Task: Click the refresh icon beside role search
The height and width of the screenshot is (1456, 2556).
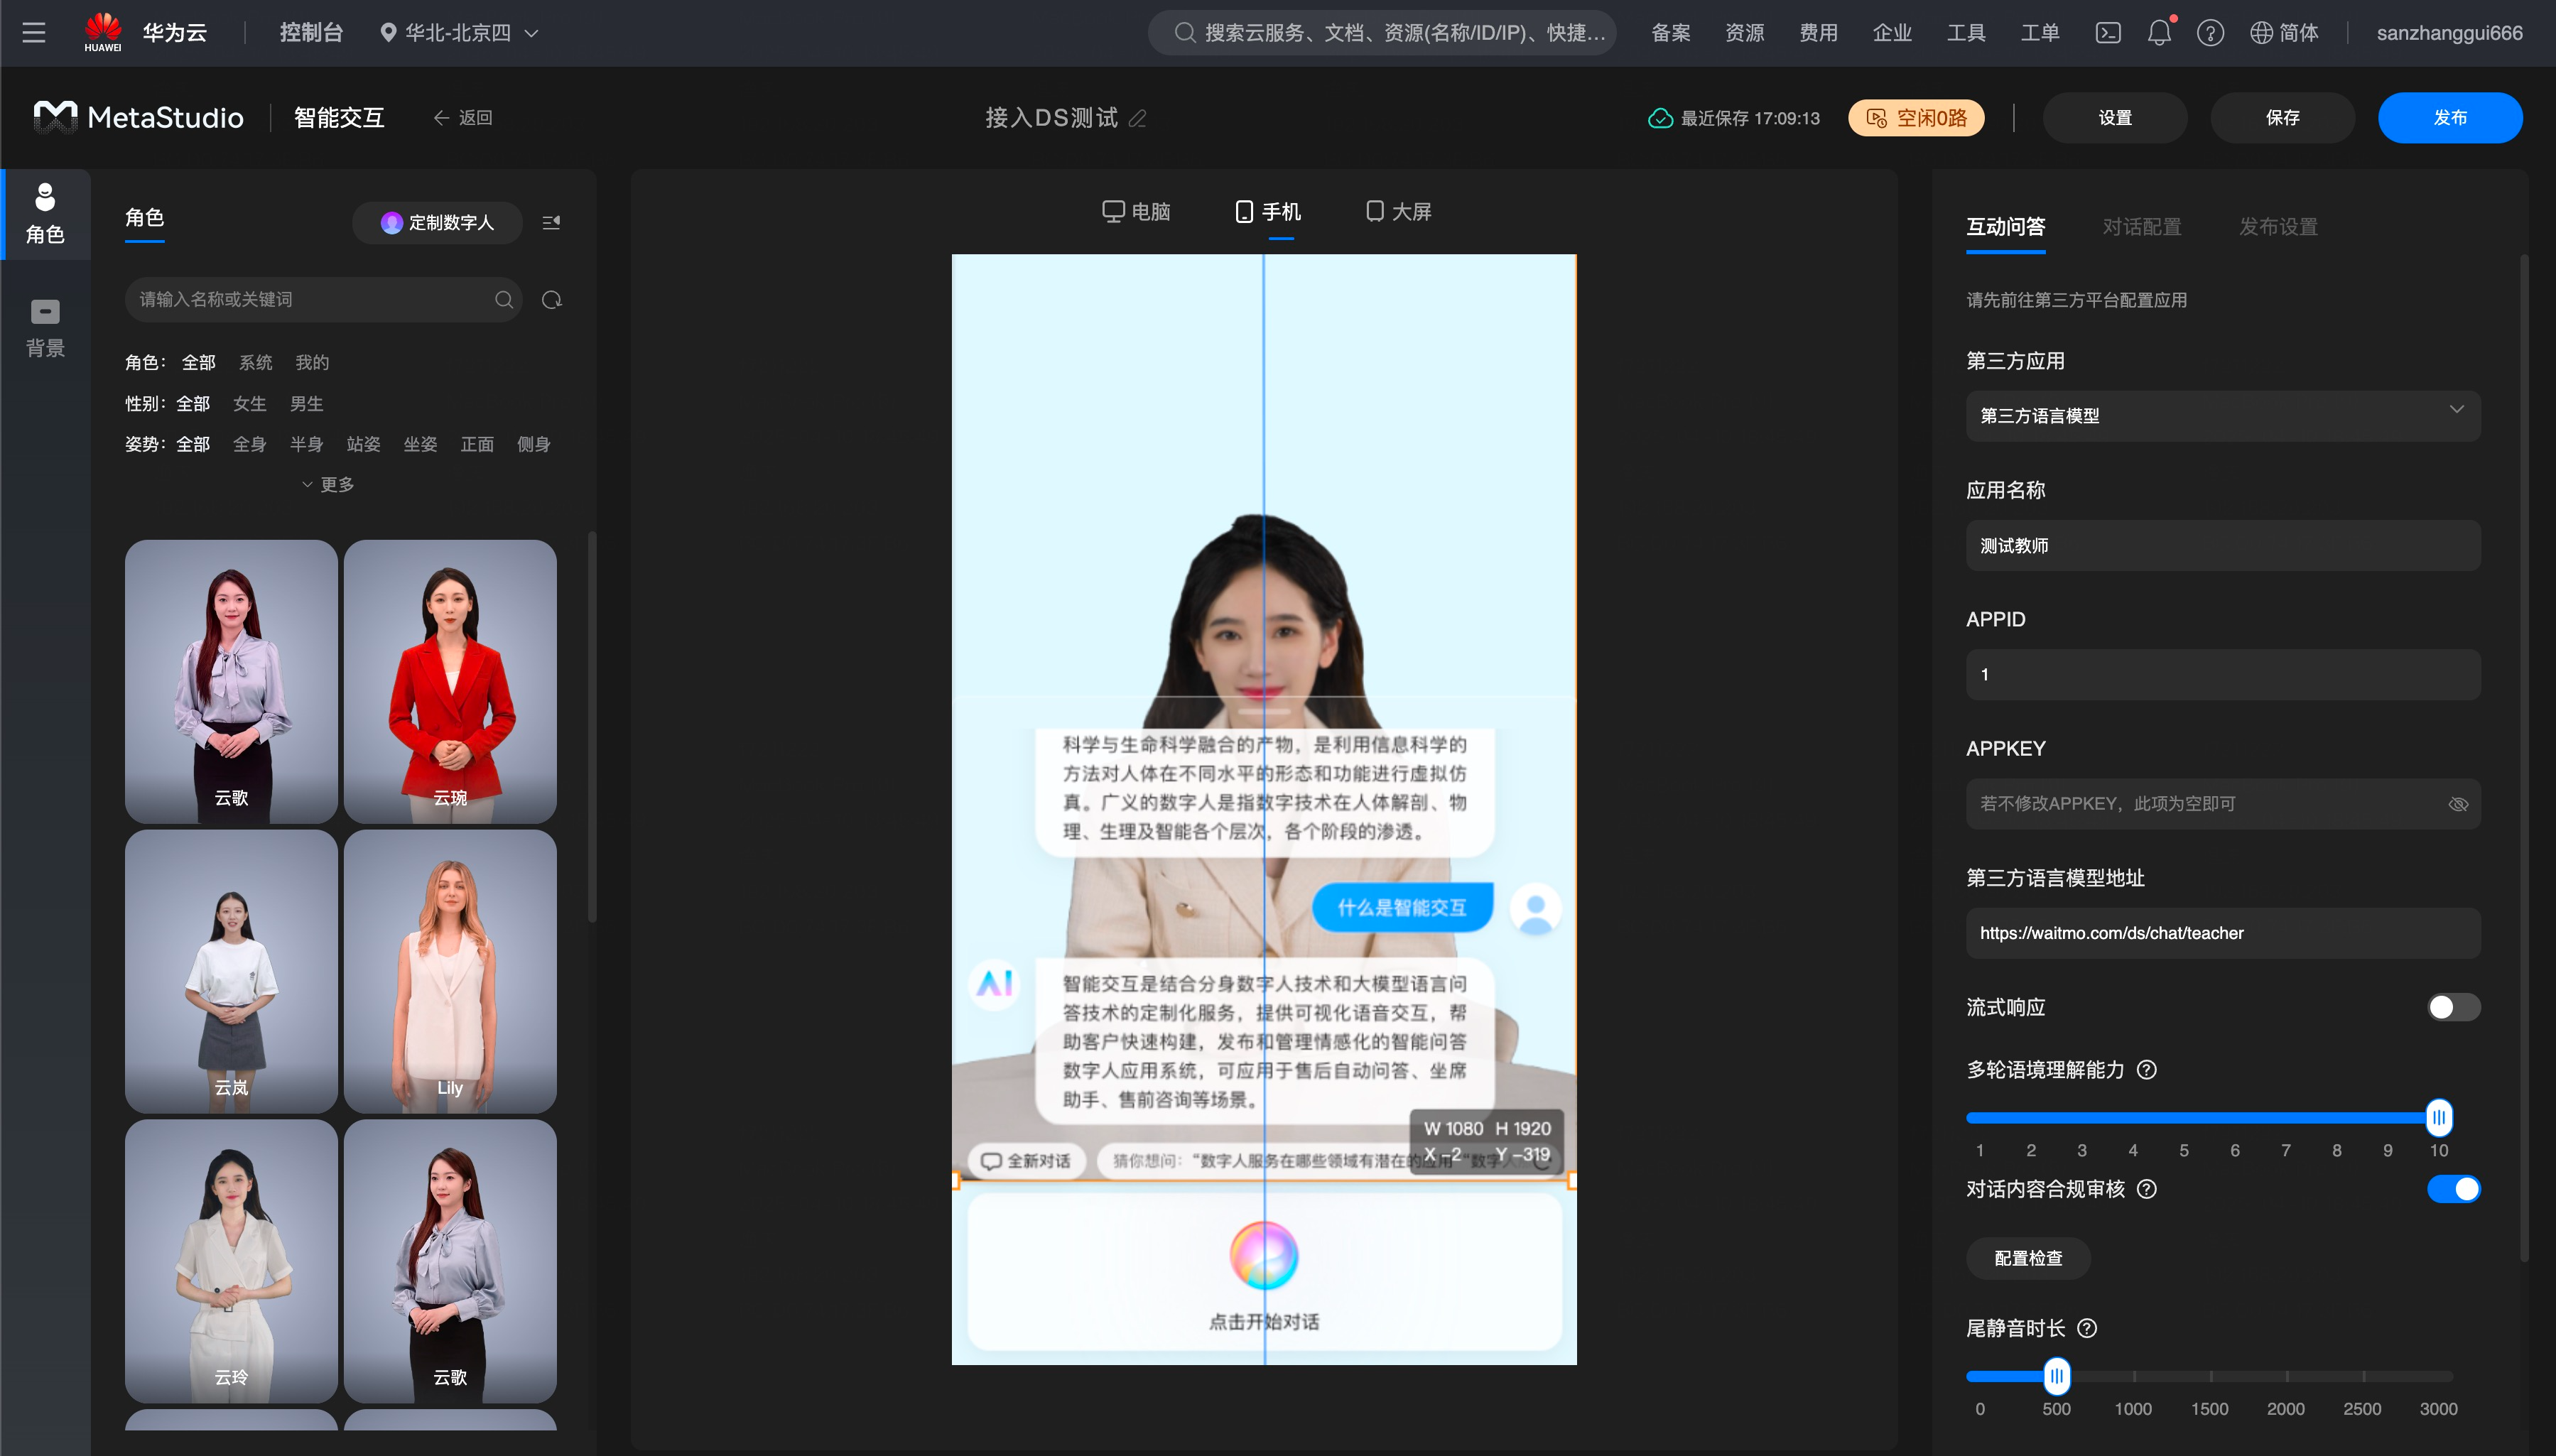Action: click(x=551, y=300)
